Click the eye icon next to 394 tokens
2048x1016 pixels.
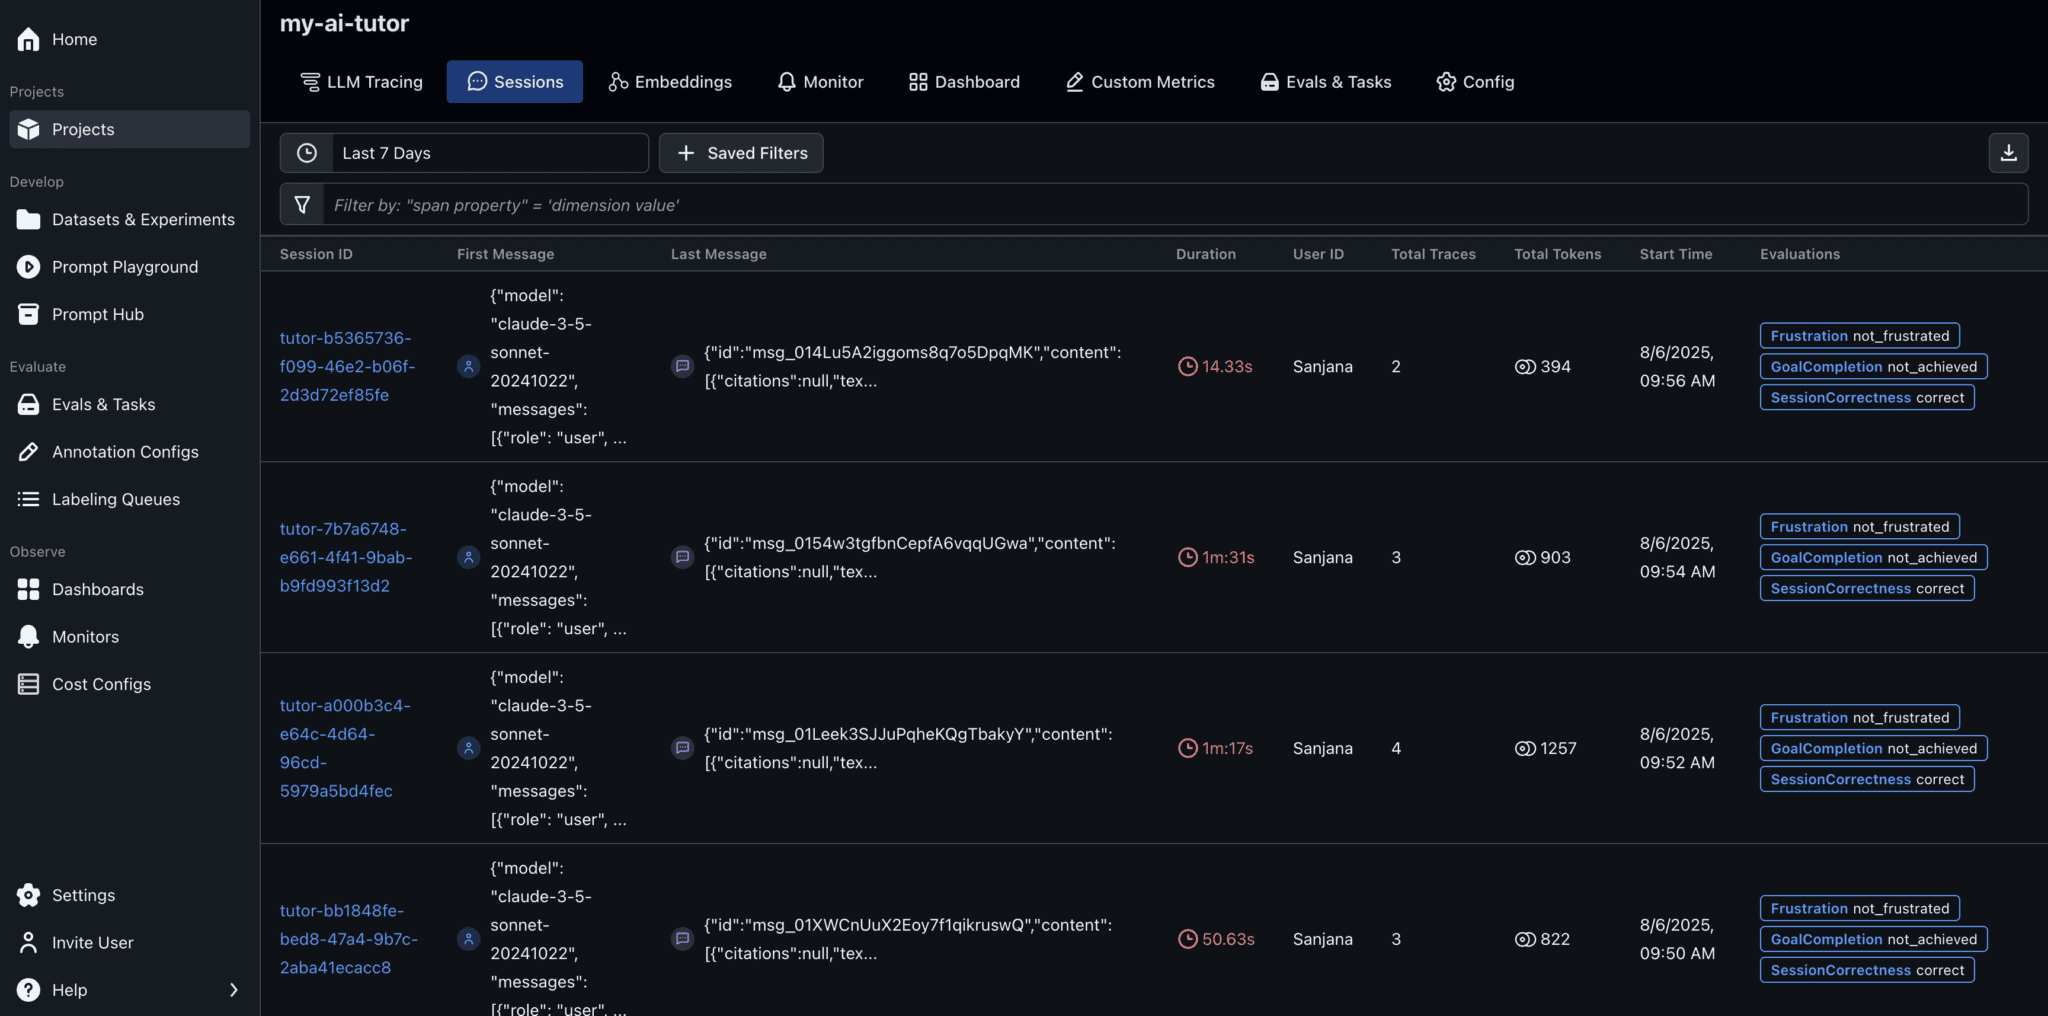tap(1524, 366)
